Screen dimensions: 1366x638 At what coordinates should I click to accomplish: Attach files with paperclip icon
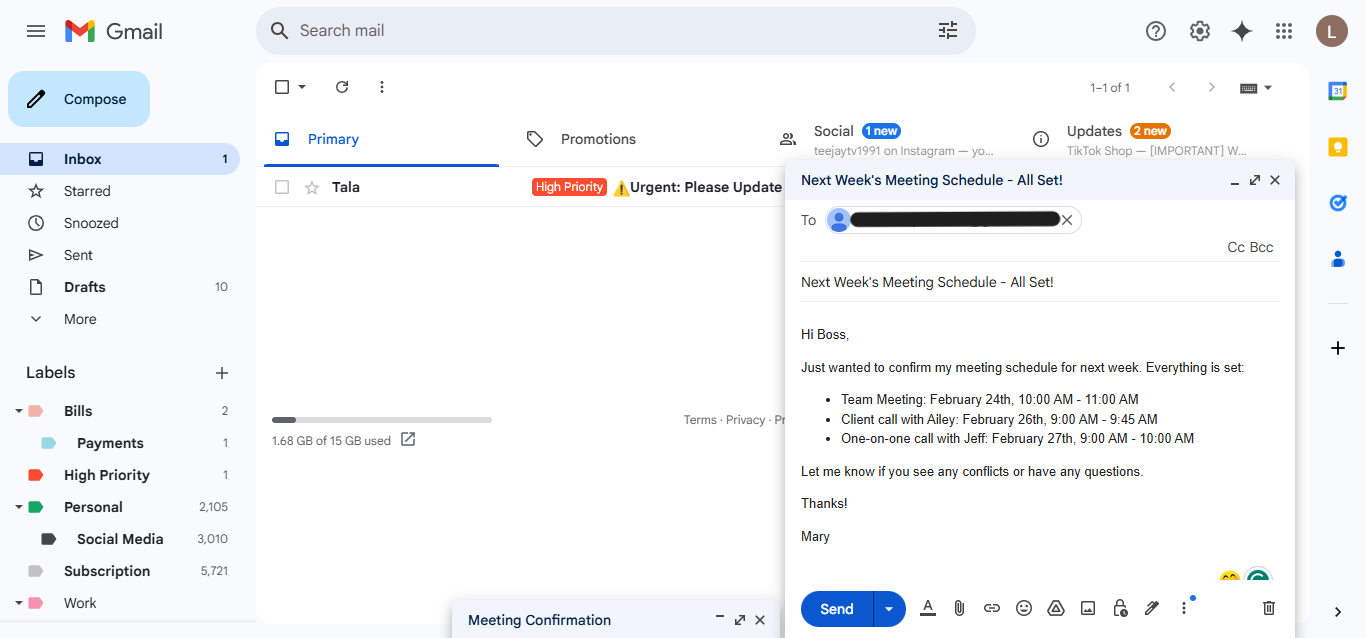tap(960, 608)
